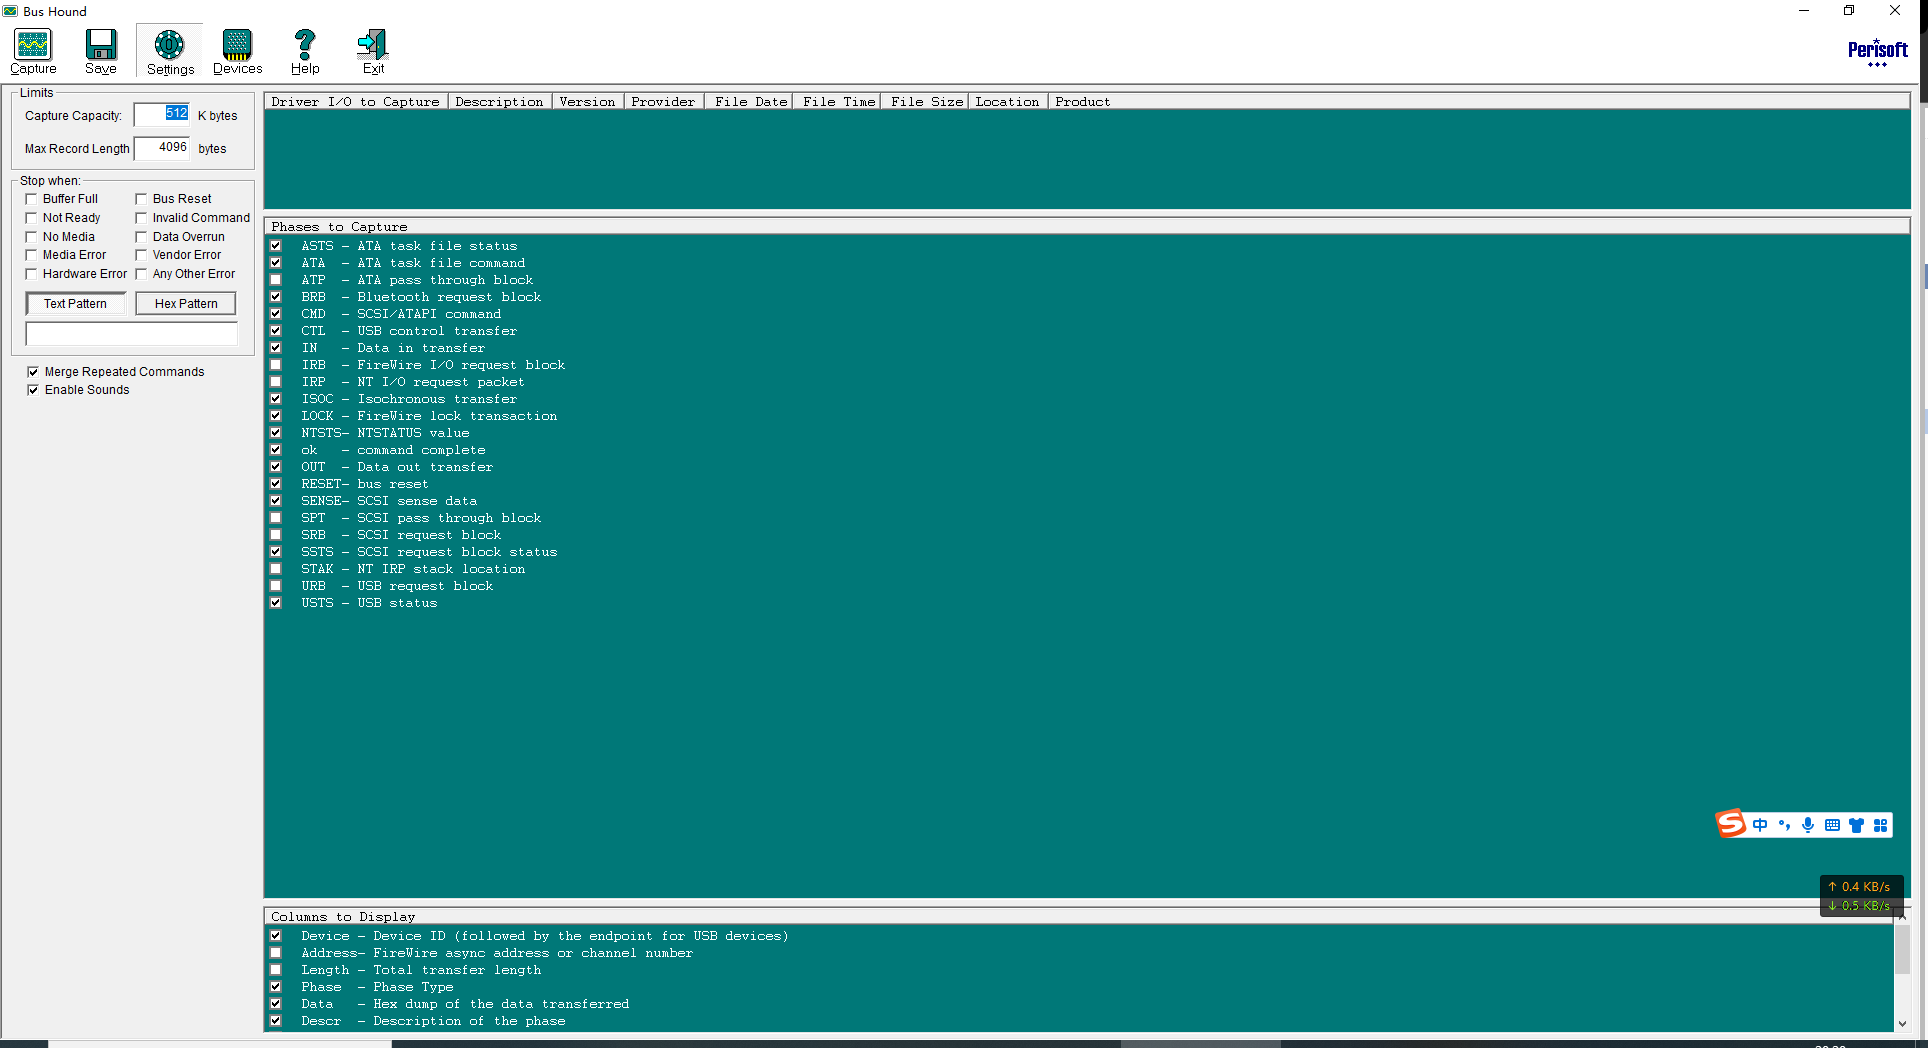Uncheck the IN Data in transfer phase

[x=275, y=348]
